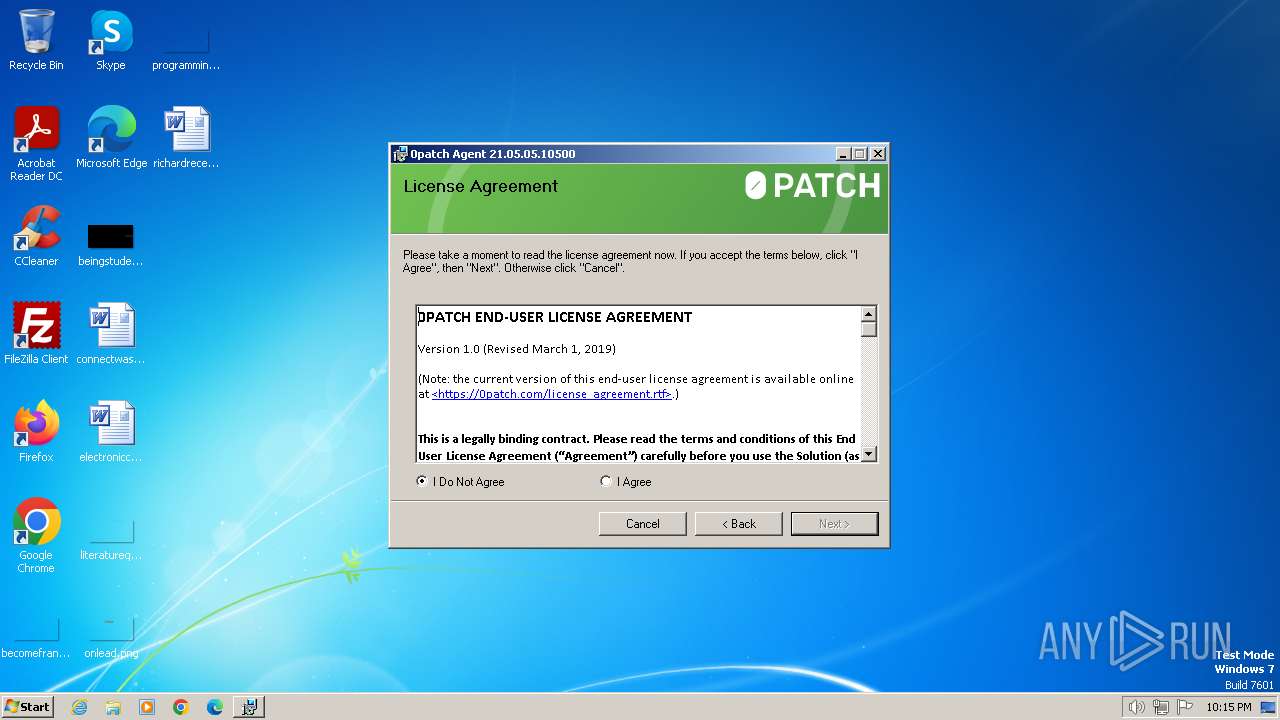Minimize the 0patch Agent installer window
Image resolution: width=1280 pixels, height=720 pixels.
point(843,154)
